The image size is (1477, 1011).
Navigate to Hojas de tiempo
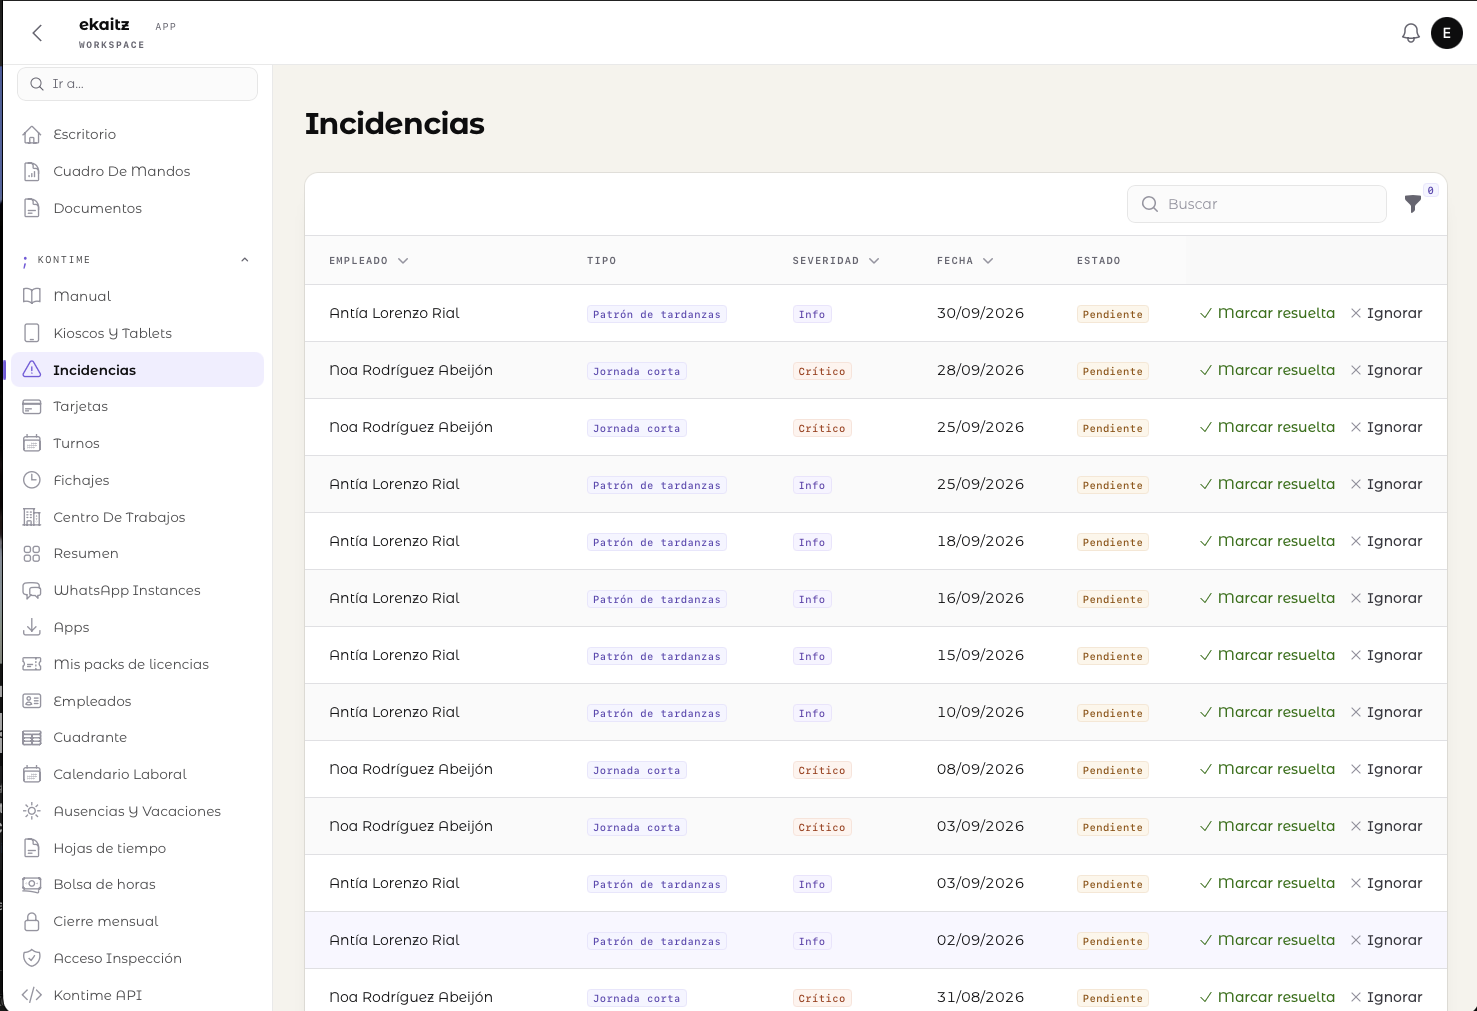point(138,848)
